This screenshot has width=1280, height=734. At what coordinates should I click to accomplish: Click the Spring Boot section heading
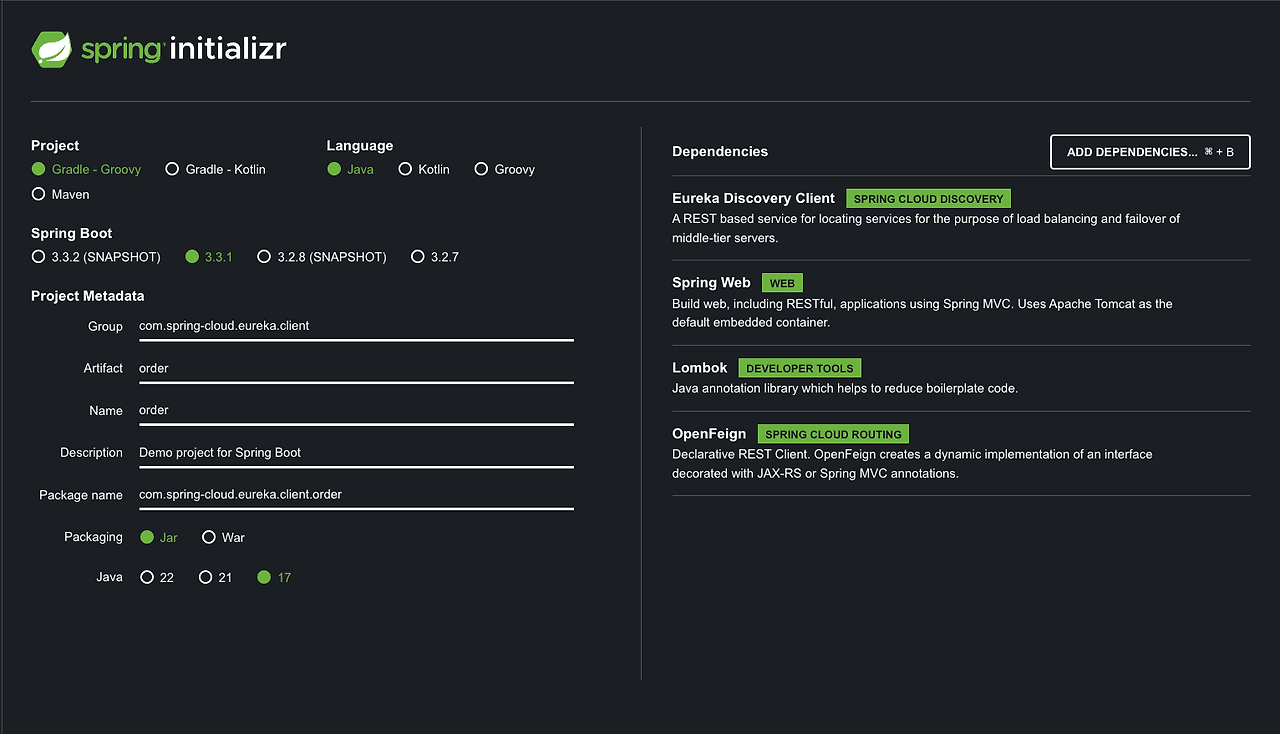tap(71, 233)
